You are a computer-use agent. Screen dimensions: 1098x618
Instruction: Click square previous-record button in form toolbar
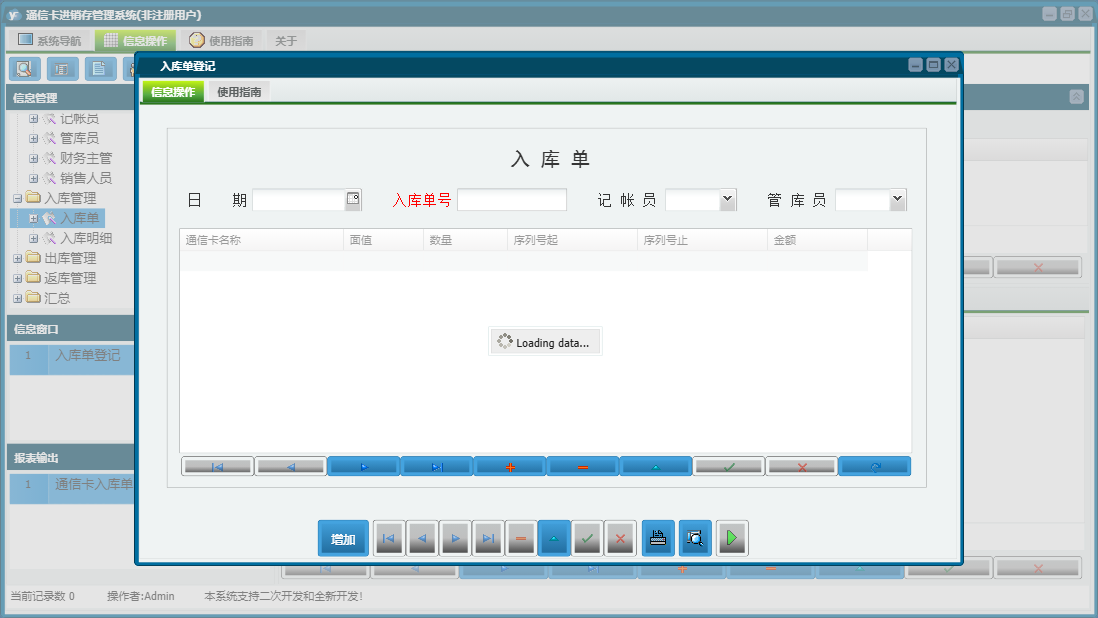pyautogui.click(x=422, y=538)
